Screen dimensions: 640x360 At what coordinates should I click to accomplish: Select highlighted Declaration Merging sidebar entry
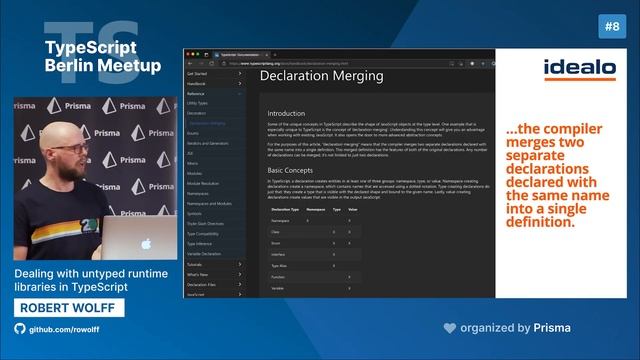pos(207,123)
